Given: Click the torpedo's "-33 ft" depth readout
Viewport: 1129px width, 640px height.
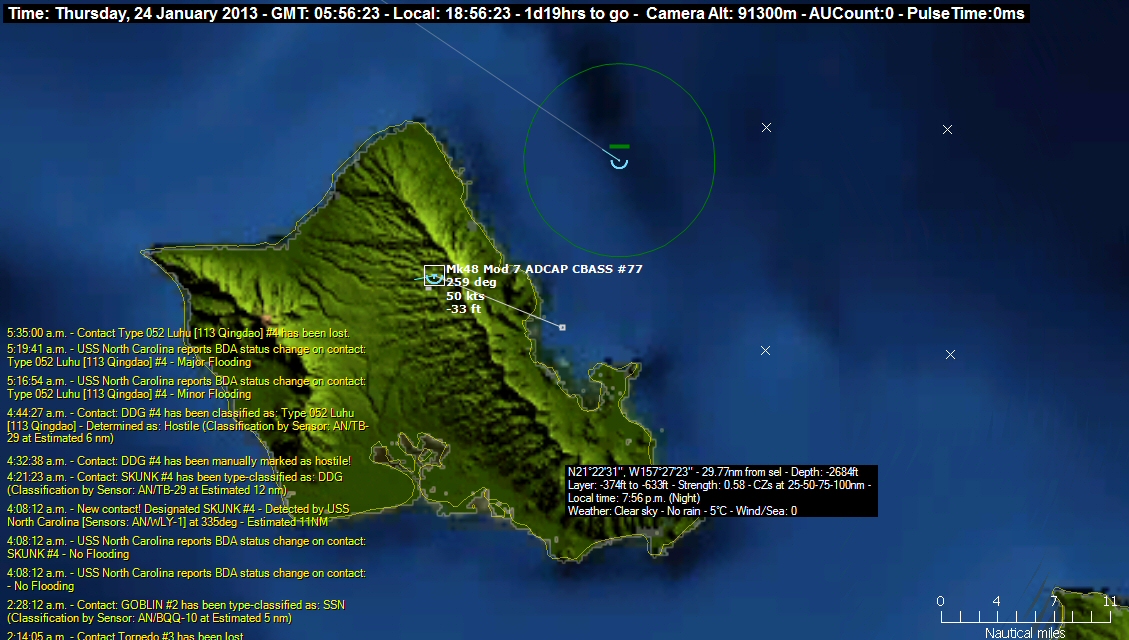Looking at the screenshot, I should (464, 309).
